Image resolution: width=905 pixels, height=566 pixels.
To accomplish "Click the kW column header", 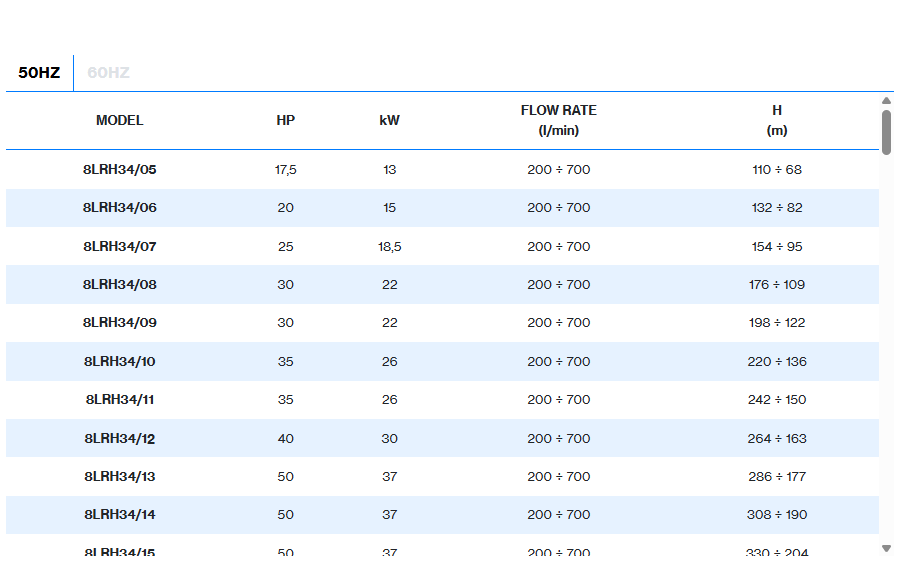I will coord(389,120).
